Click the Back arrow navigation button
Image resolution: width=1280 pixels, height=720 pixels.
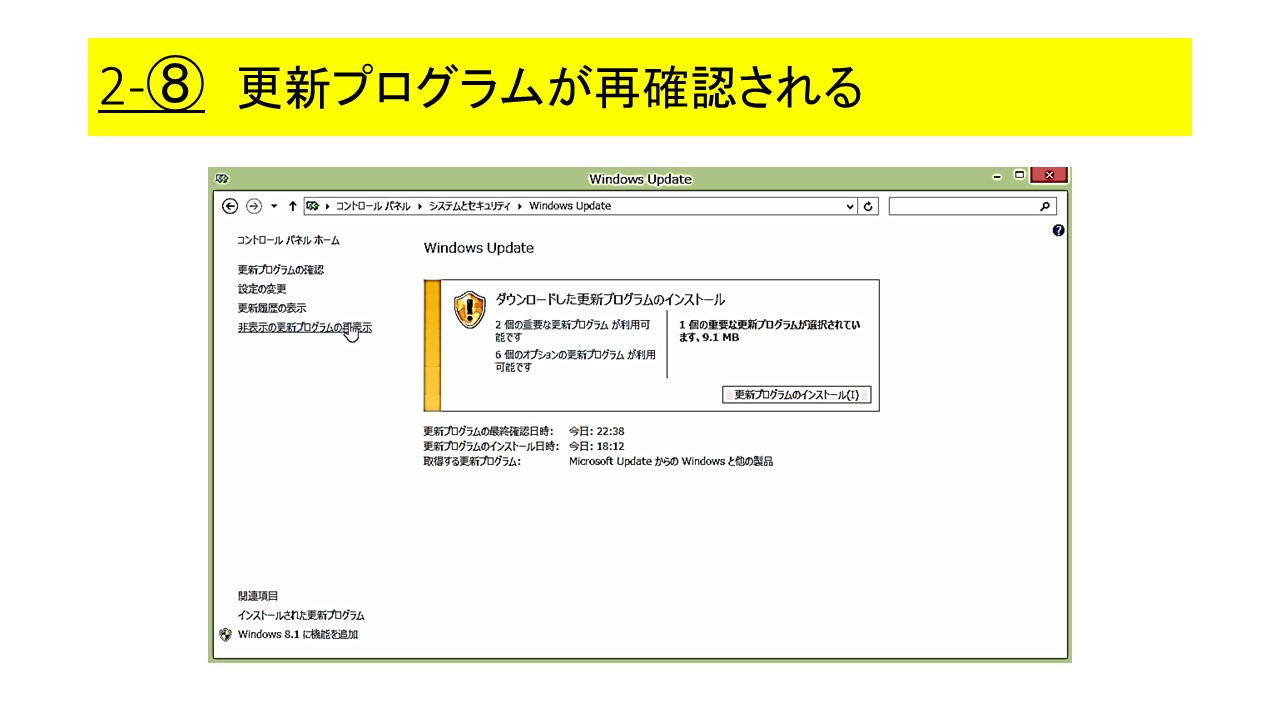230,206
